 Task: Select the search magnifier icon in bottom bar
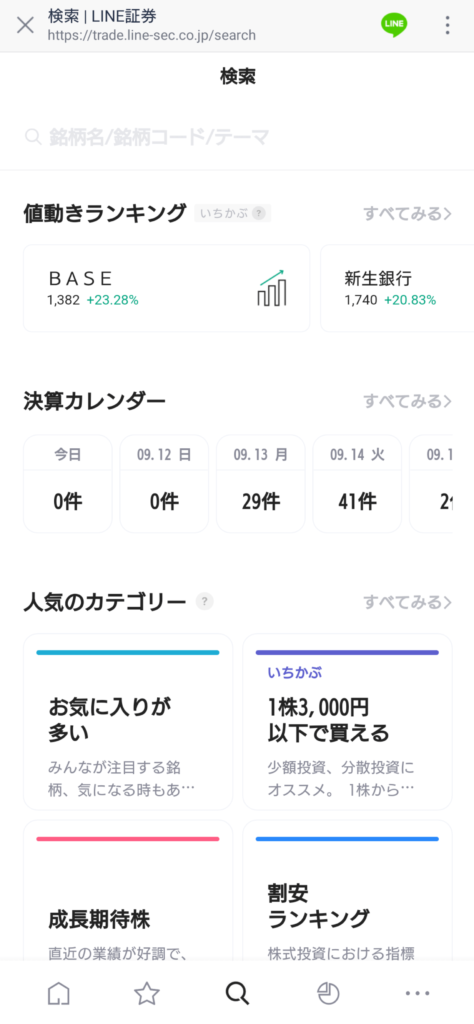237,993
